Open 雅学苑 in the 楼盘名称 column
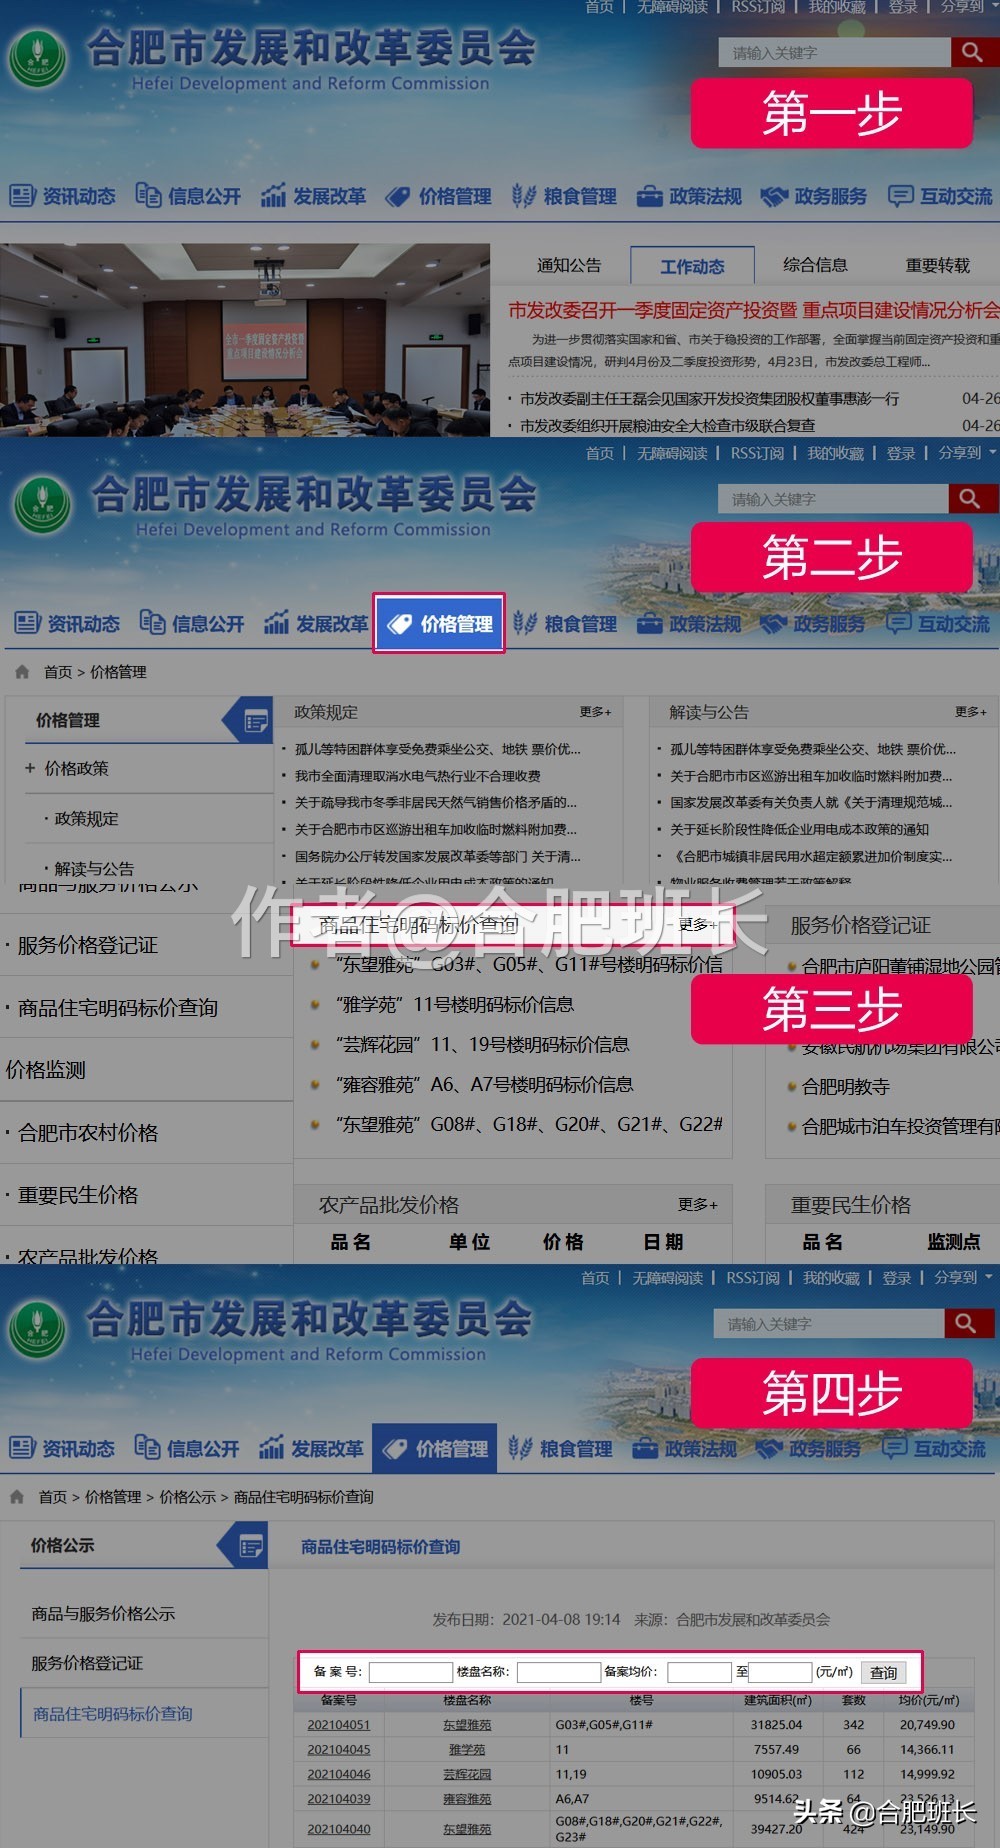The height and width of the screenshot is (1848, 1000). (x=467, y=1750)
